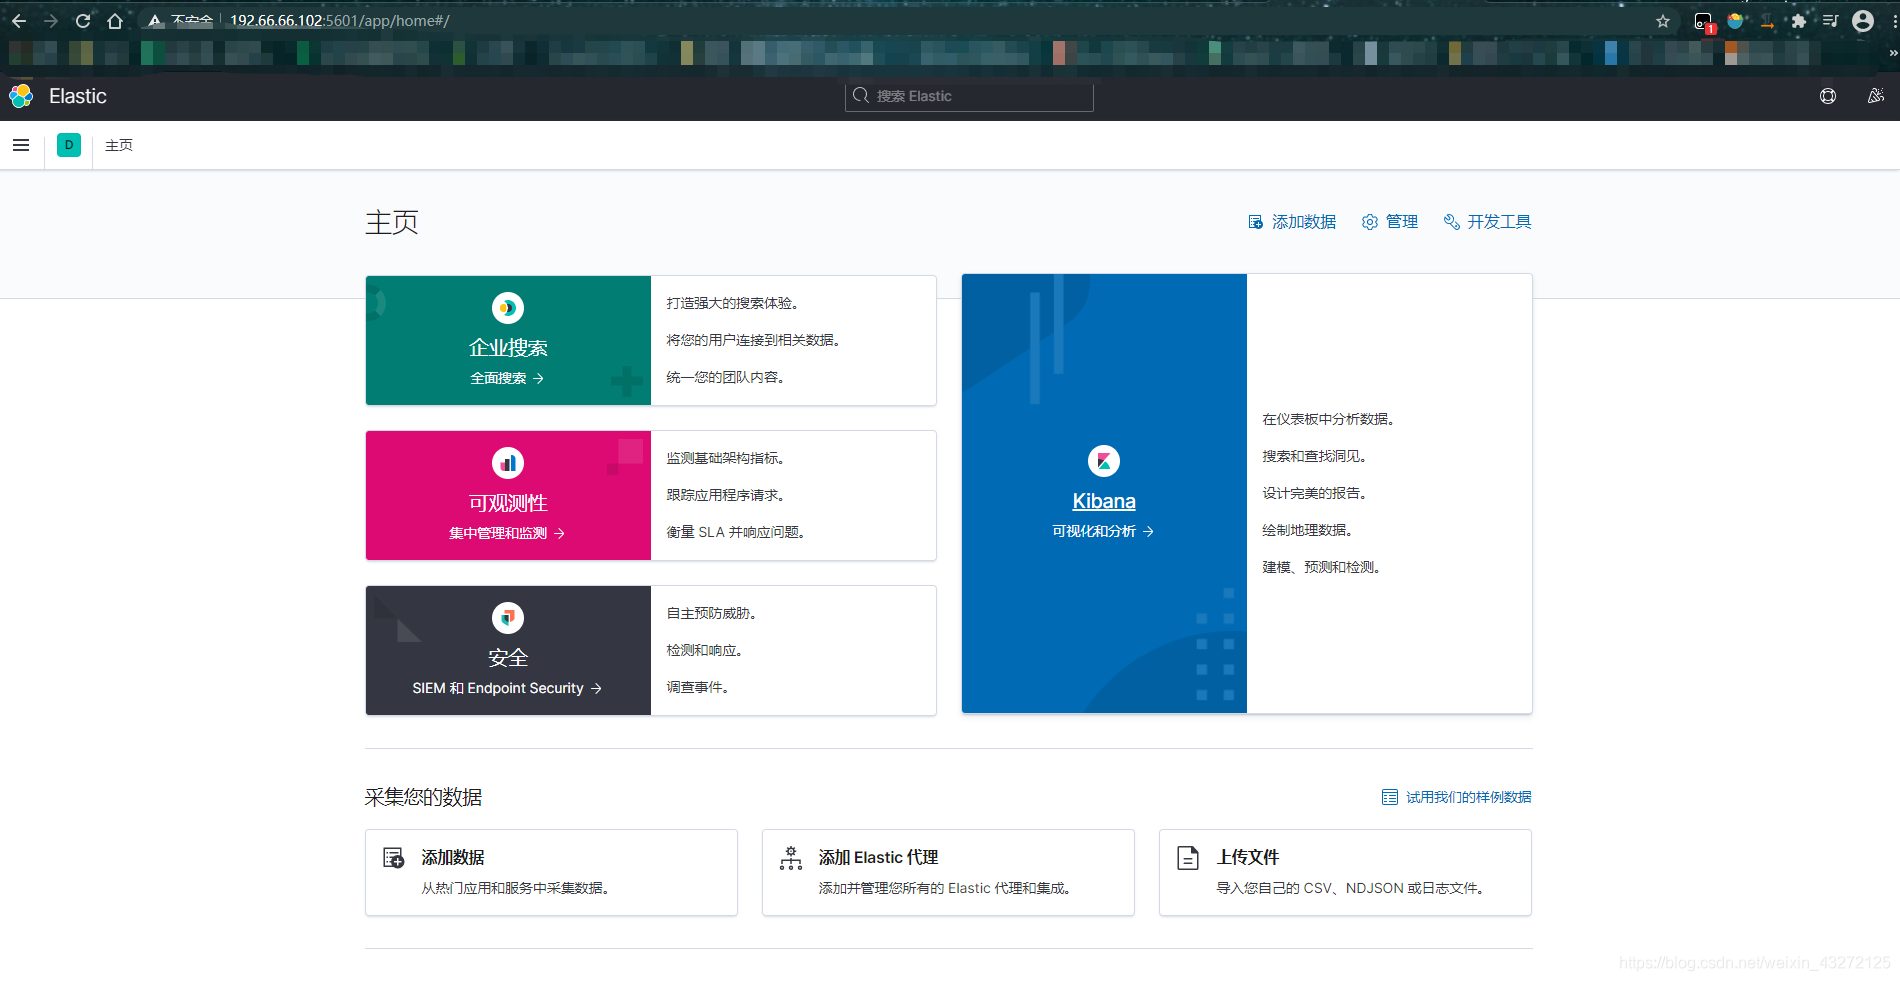This screenshot has height=981, width=1900.
Task: Open the 添加 Elastic 代理 card
Action: 948,872
